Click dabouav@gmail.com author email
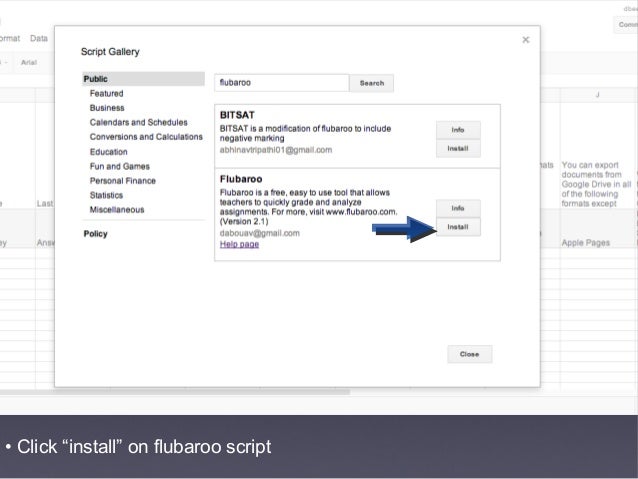Image resolution: width=638 pixels, height=479 pixels. pos(260,233)
